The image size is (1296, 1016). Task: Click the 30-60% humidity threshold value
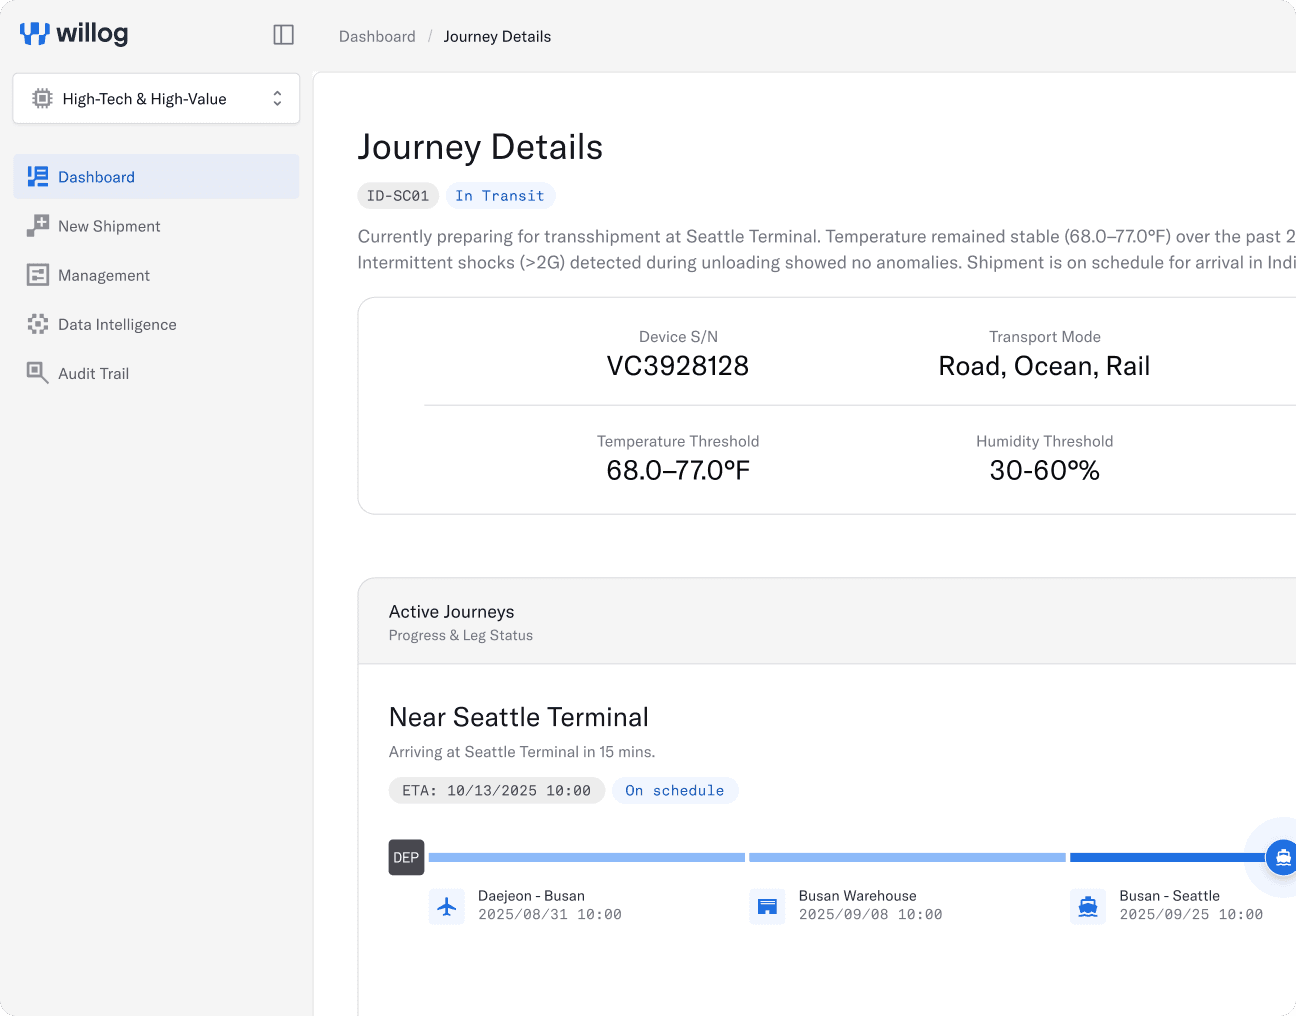1044,470
